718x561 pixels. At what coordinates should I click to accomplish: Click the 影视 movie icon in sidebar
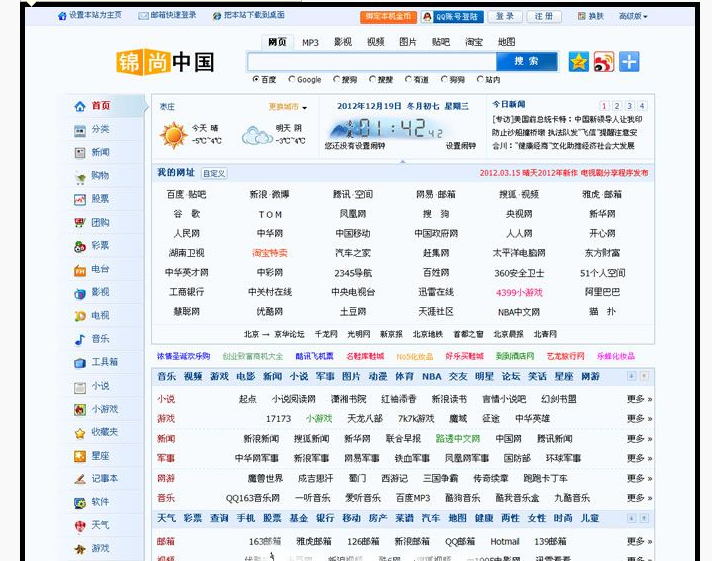[80, 293]
